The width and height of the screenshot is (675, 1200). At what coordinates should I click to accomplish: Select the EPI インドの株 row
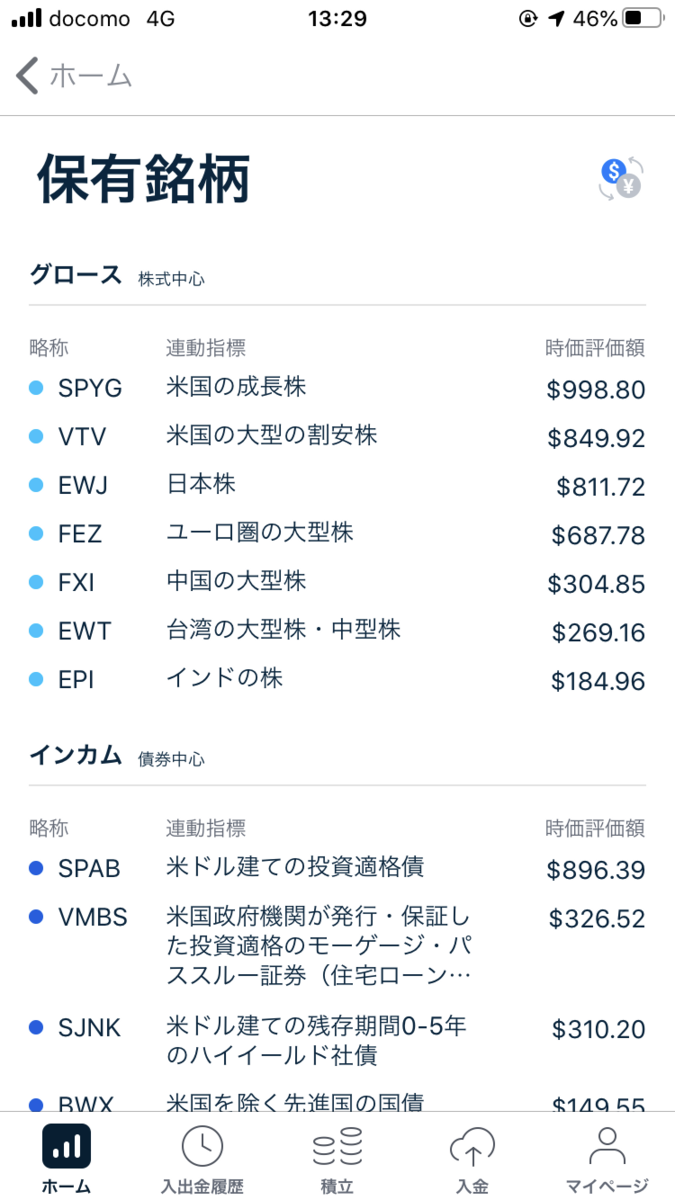(337, 680)
